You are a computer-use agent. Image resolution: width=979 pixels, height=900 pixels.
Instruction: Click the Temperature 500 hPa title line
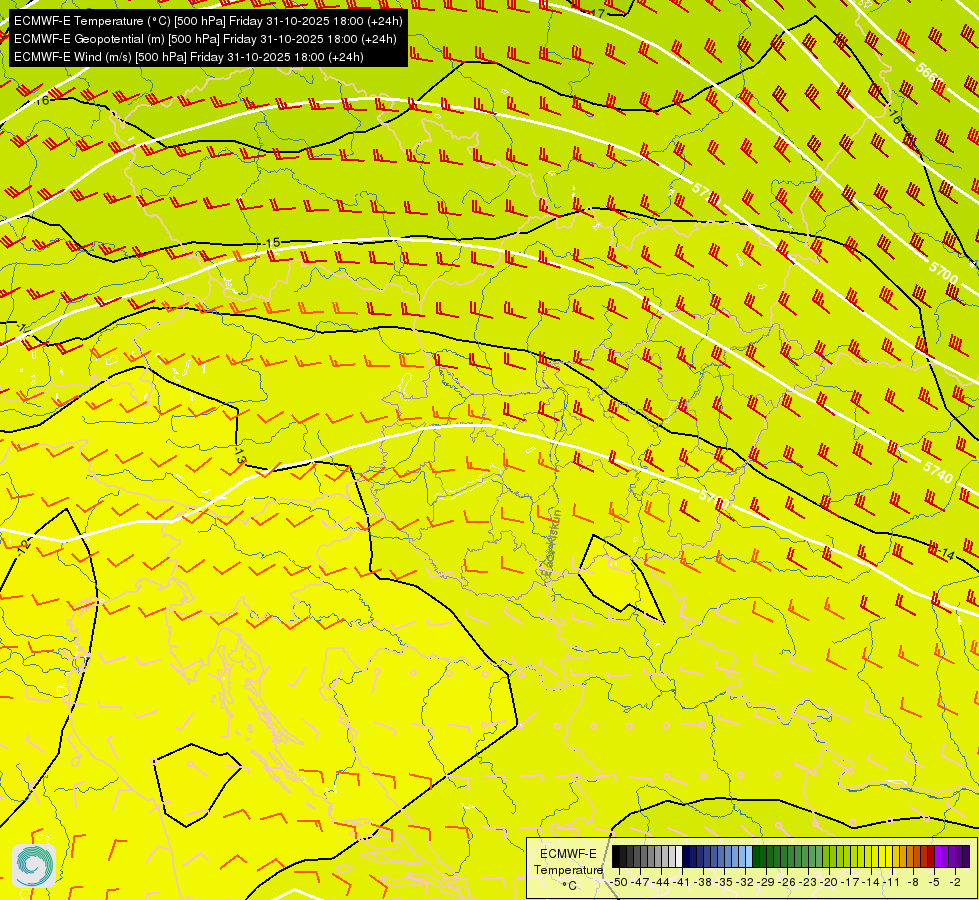[x=208, y=21]
